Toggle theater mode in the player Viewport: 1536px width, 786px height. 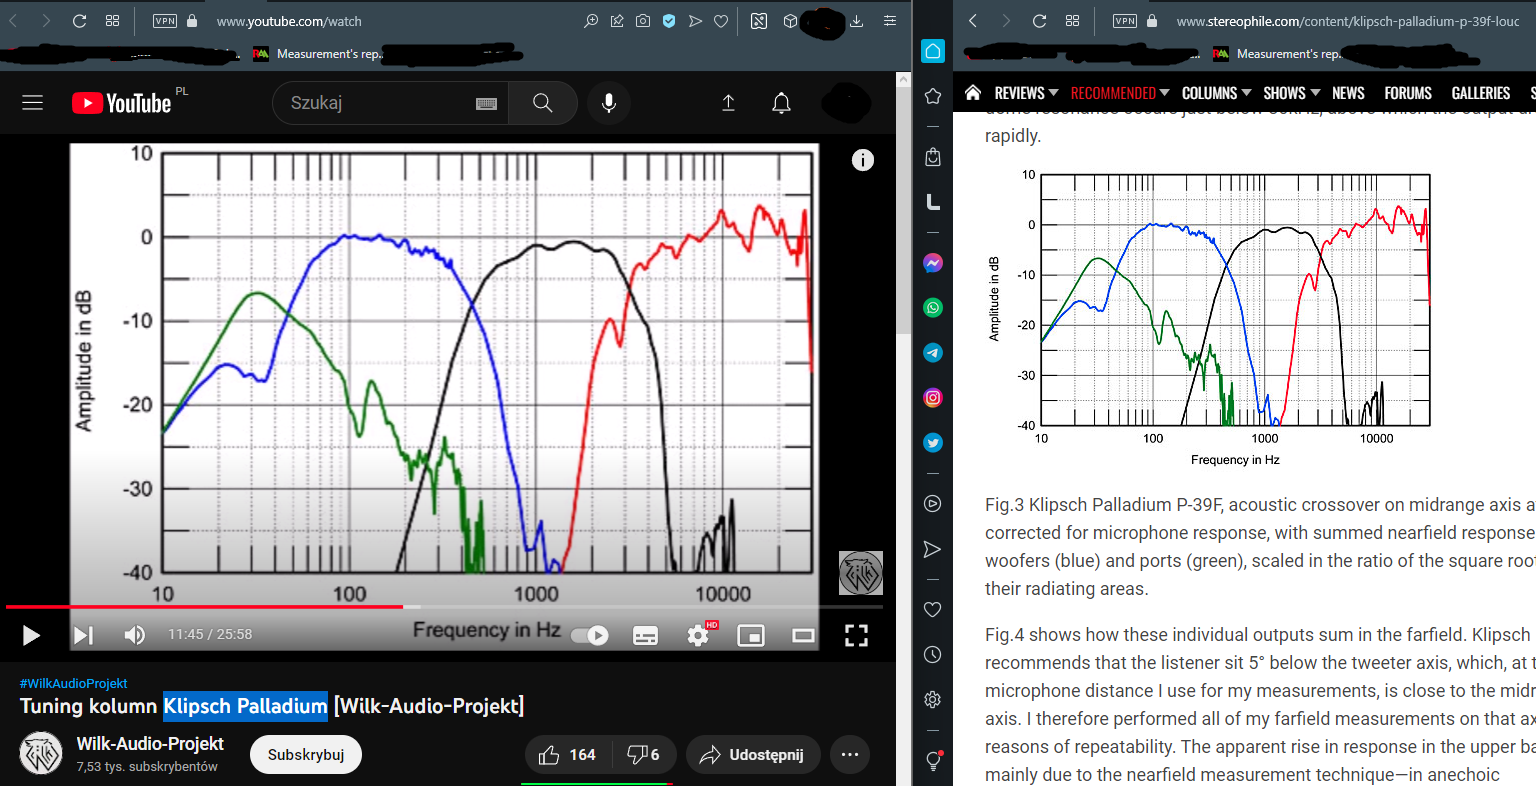pyautogui.click(x=804, y=635)
